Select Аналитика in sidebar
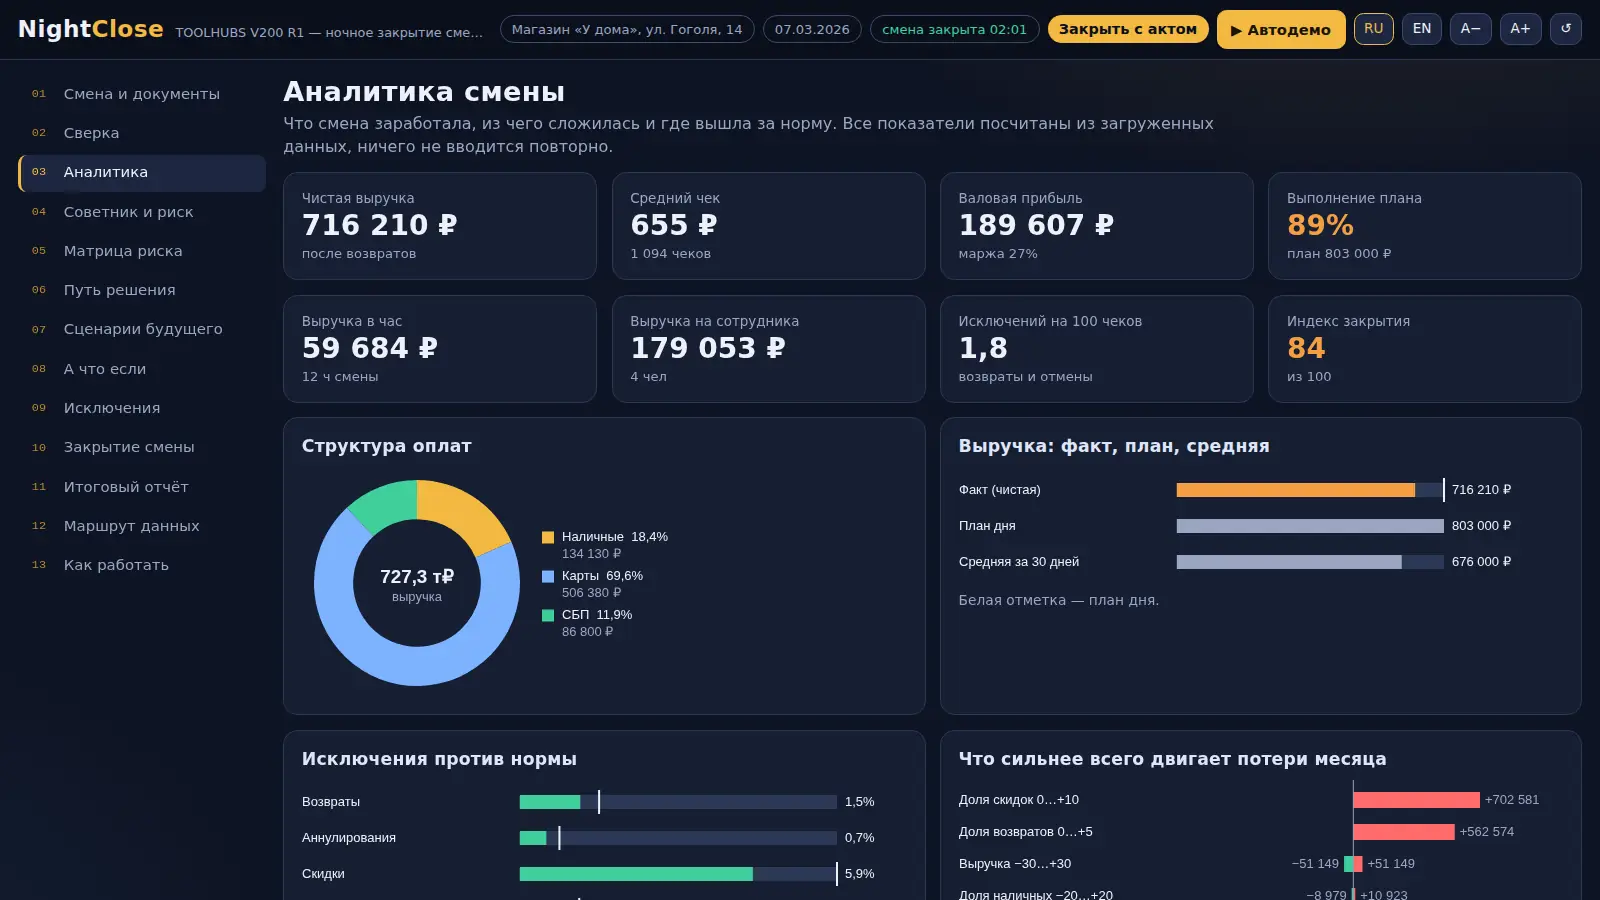 coord(142,172)
